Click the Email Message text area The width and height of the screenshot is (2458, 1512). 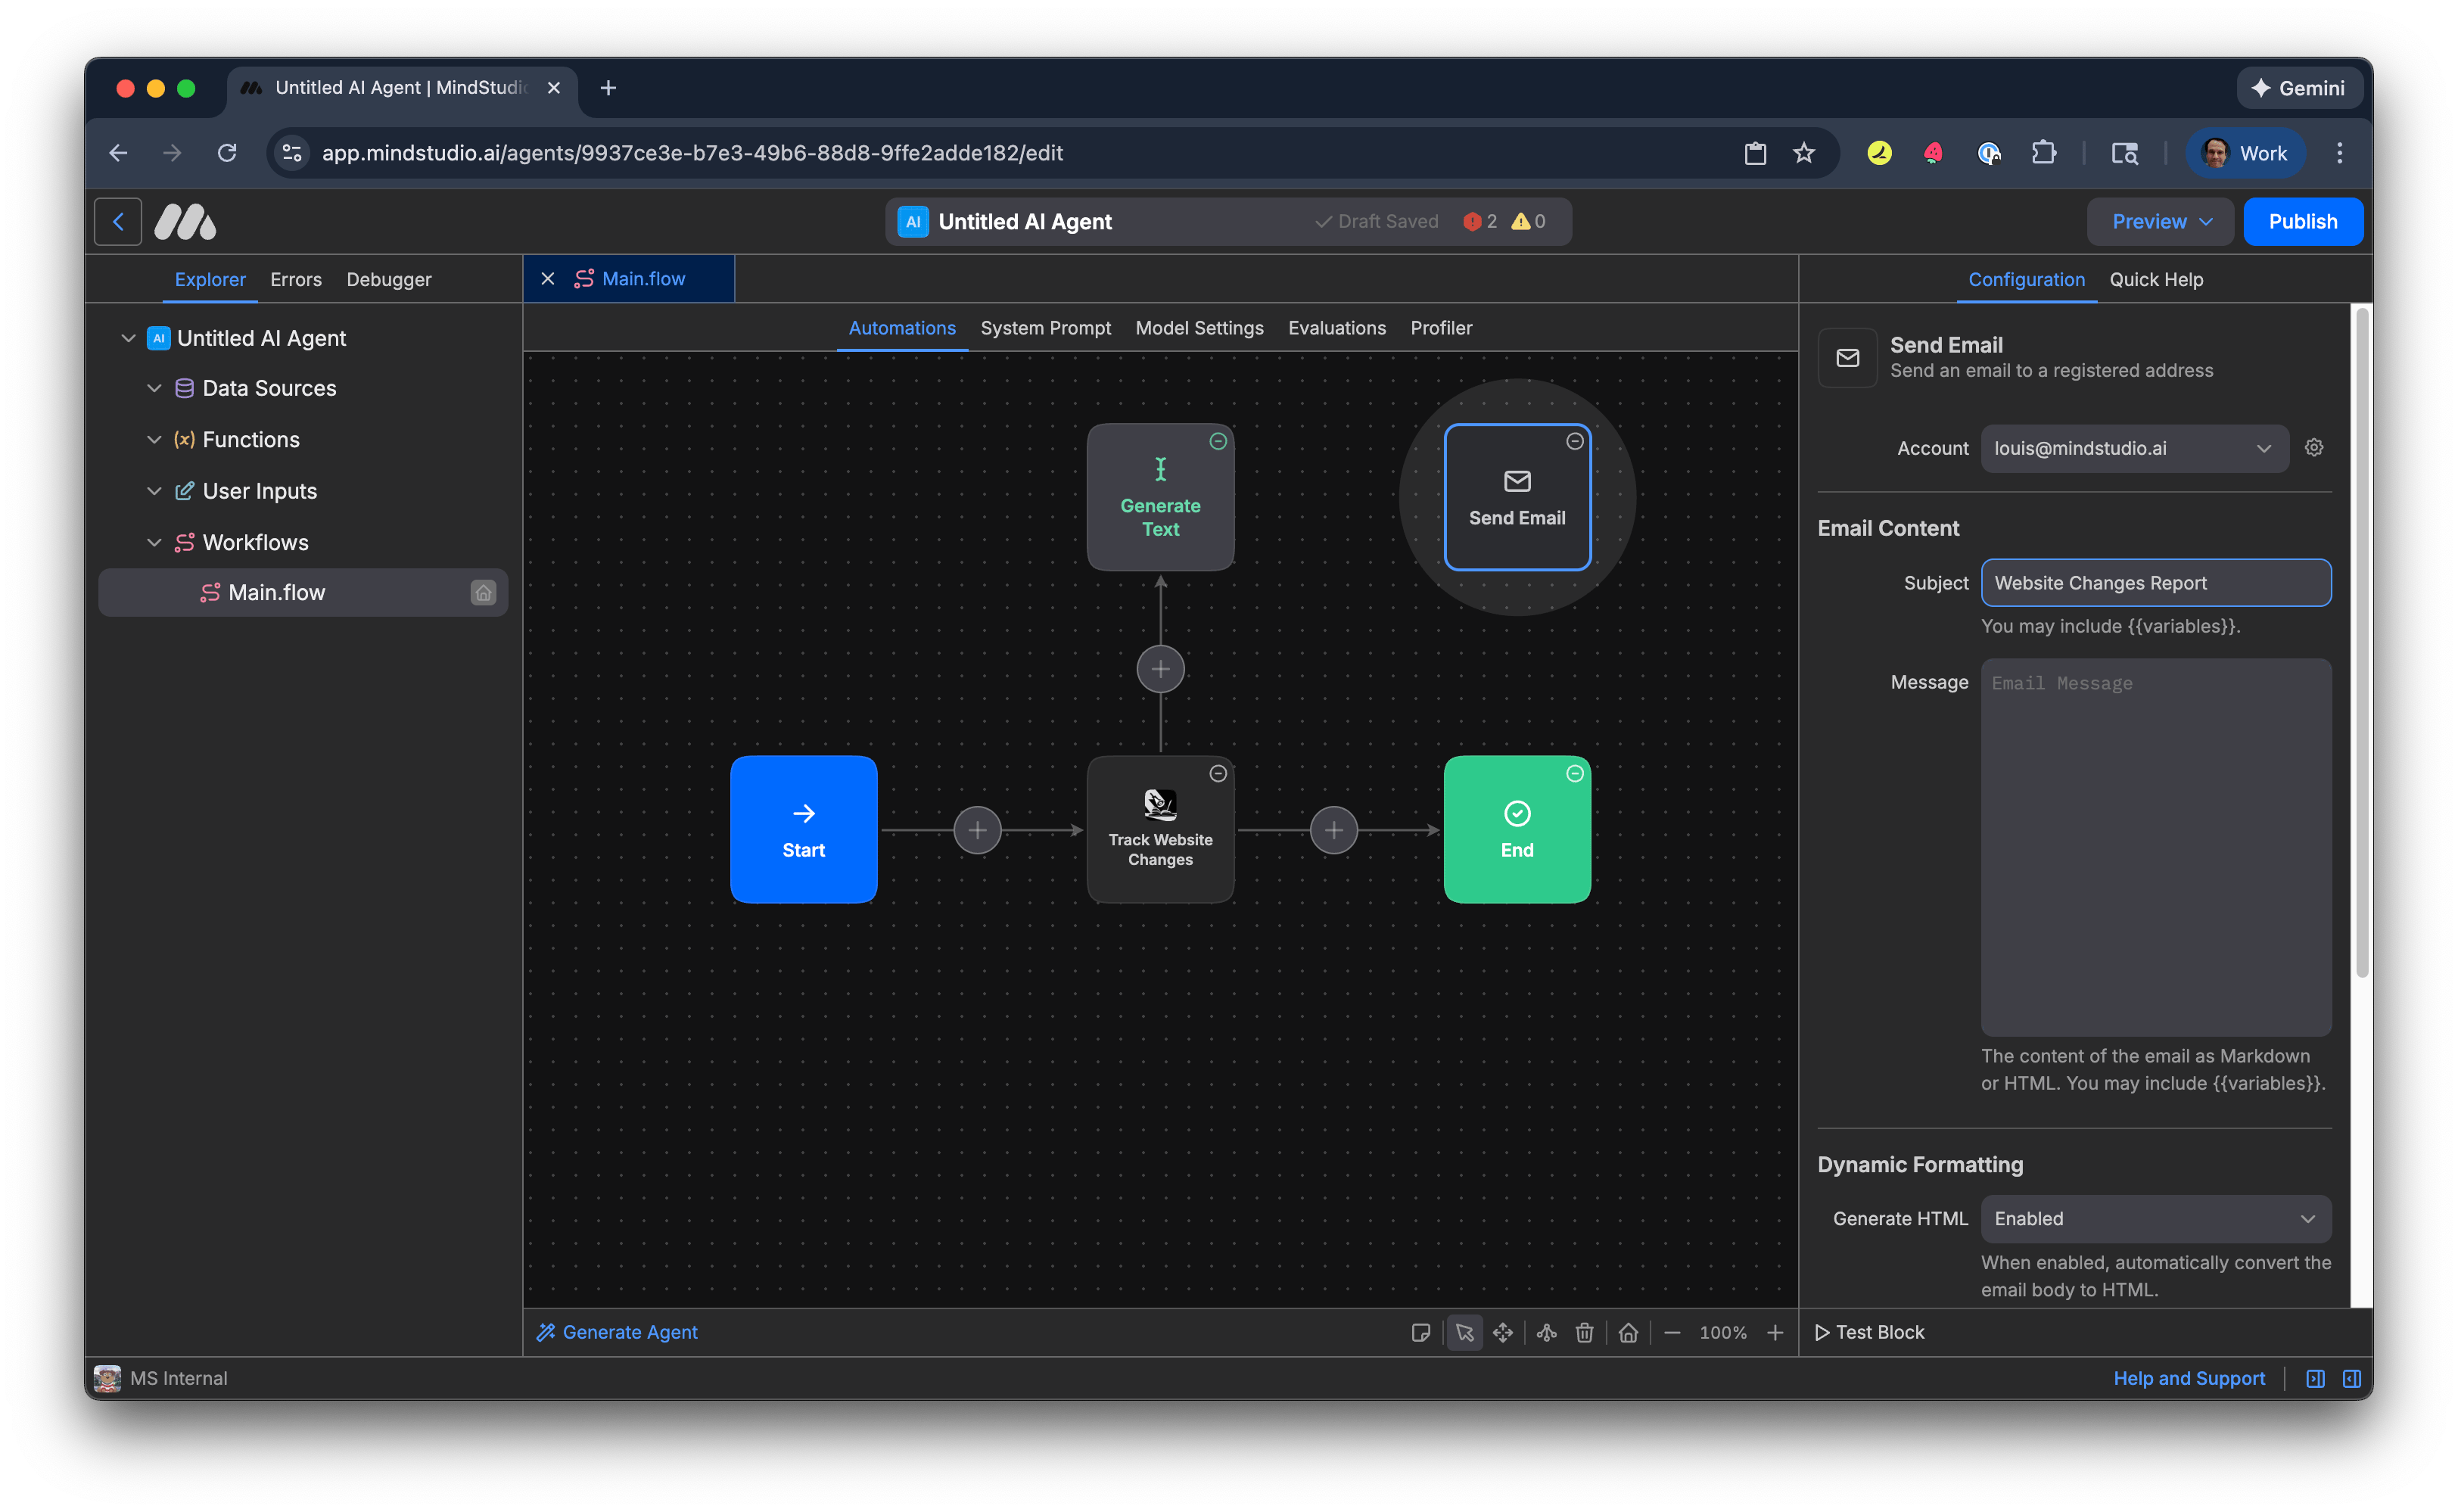pyautogui.click(x=2155, y=845)
